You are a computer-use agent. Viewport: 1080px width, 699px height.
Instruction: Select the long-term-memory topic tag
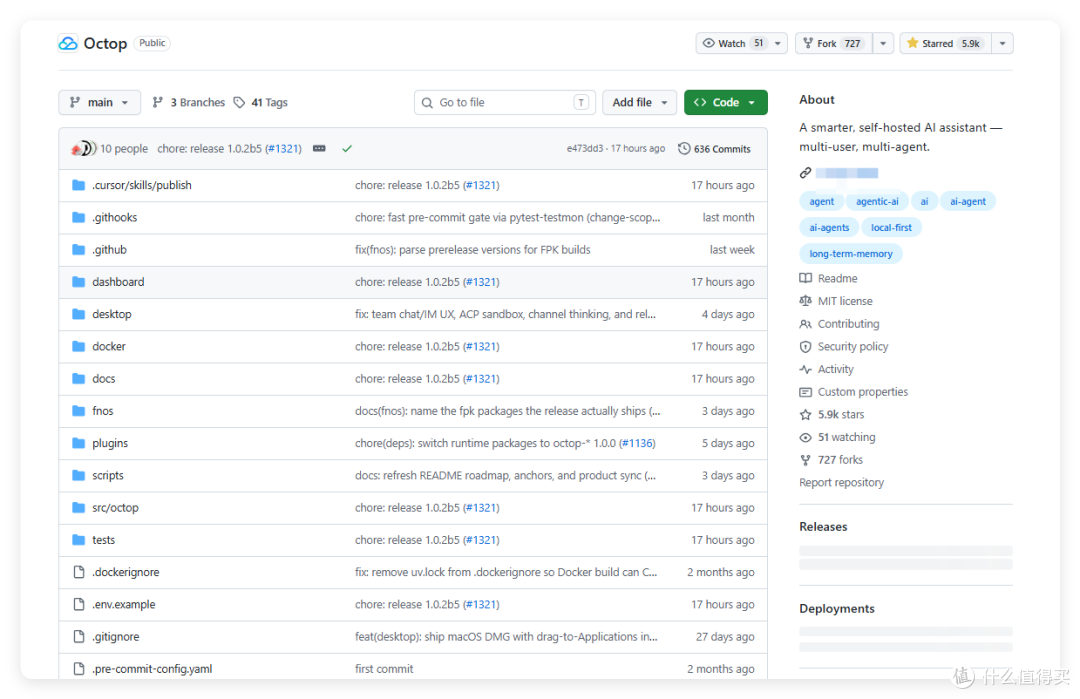pos(851,254)
